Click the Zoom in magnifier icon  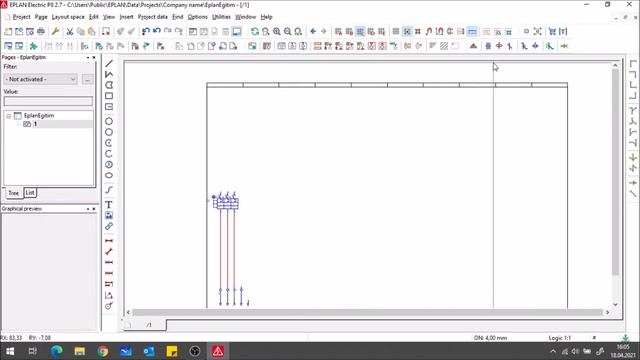pyautogui.click(x=277, y=31)
